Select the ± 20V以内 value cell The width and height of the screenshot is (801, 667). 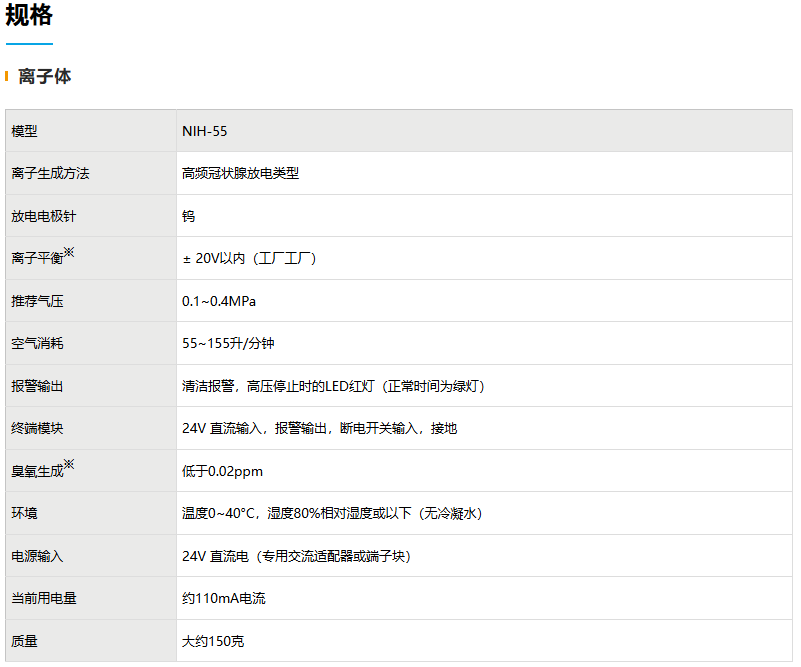click(249, 258)
